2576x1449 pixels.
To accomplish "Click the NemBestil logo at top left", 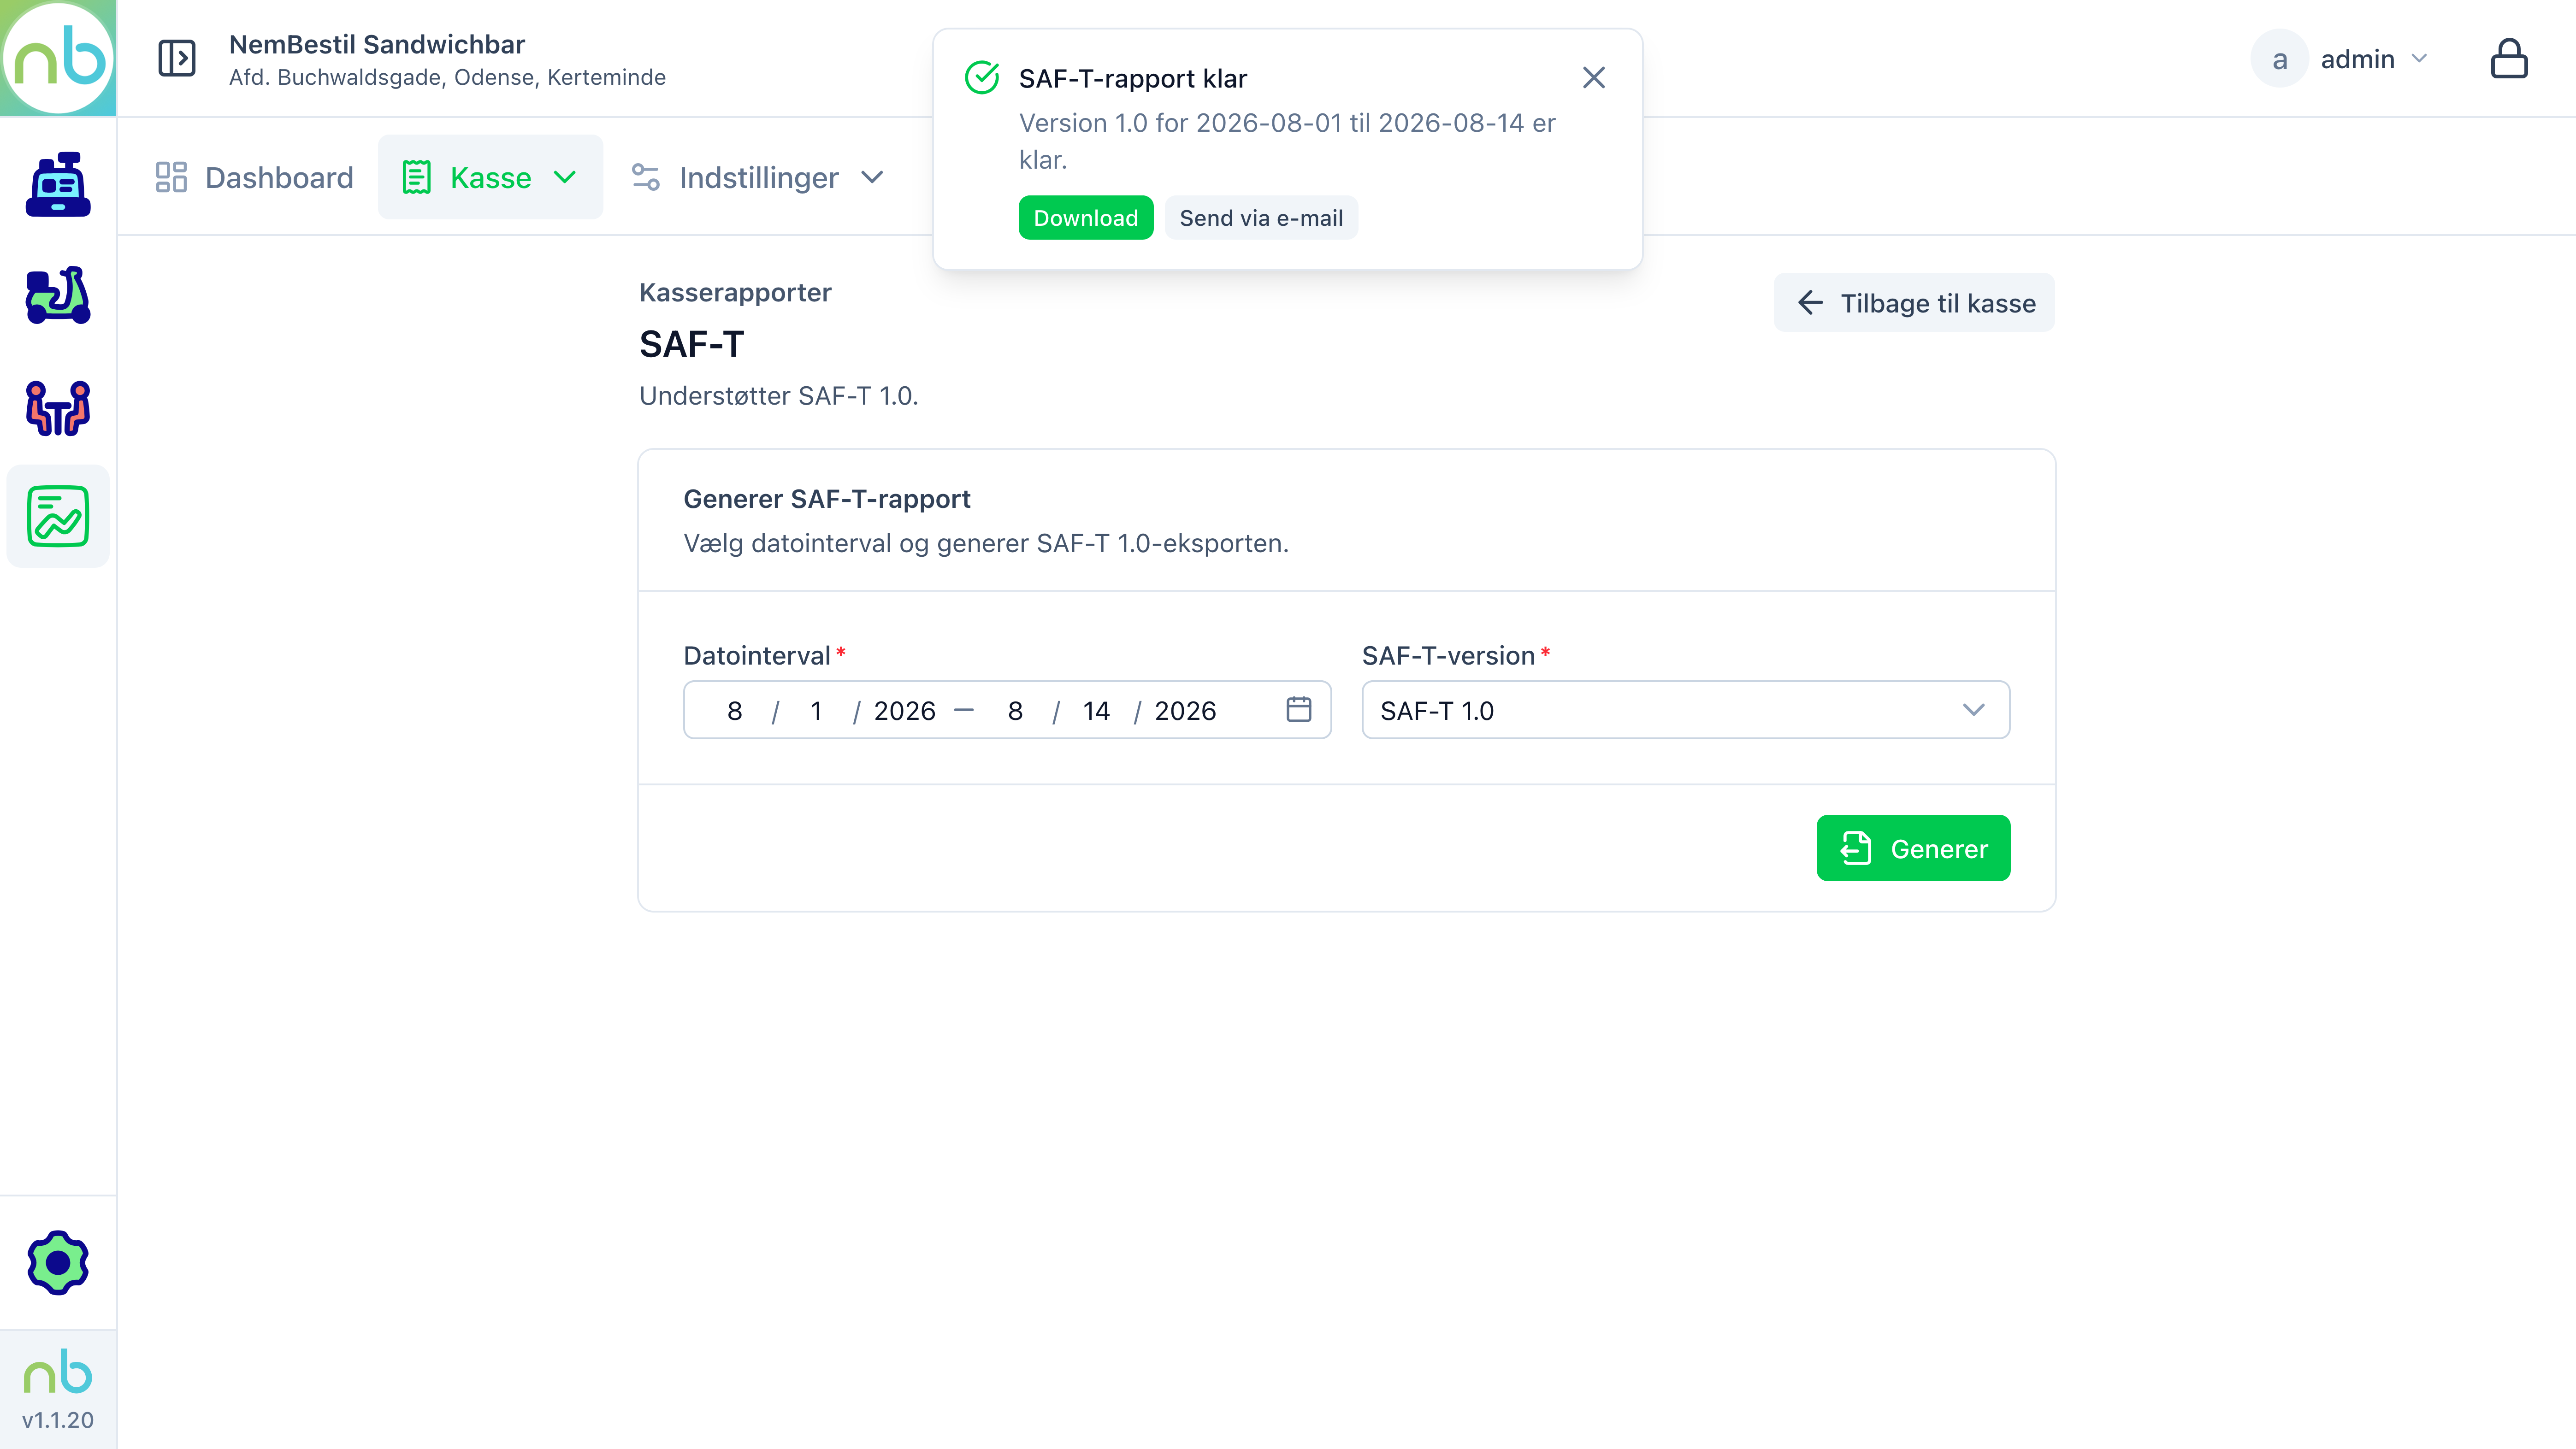I will click(x=58, y=58).
